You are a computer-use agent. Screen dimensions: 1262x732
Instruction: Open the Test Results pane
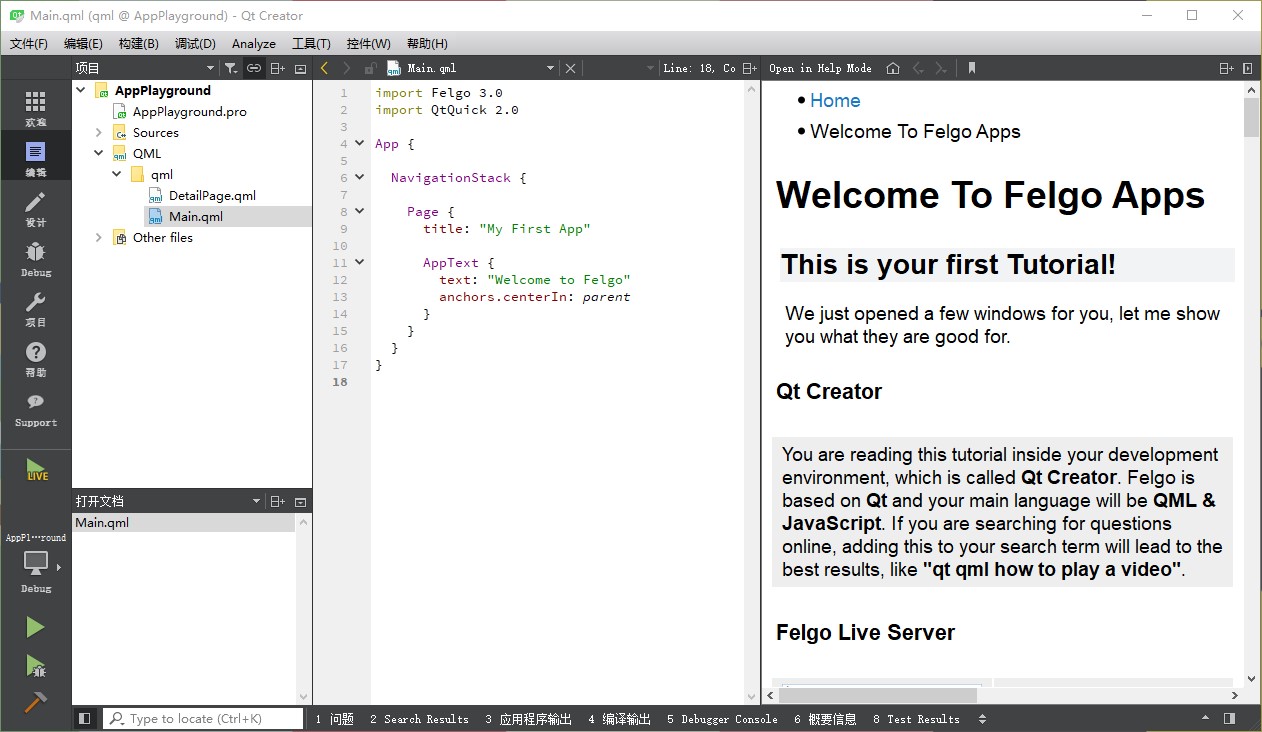(x=916, y=718)
